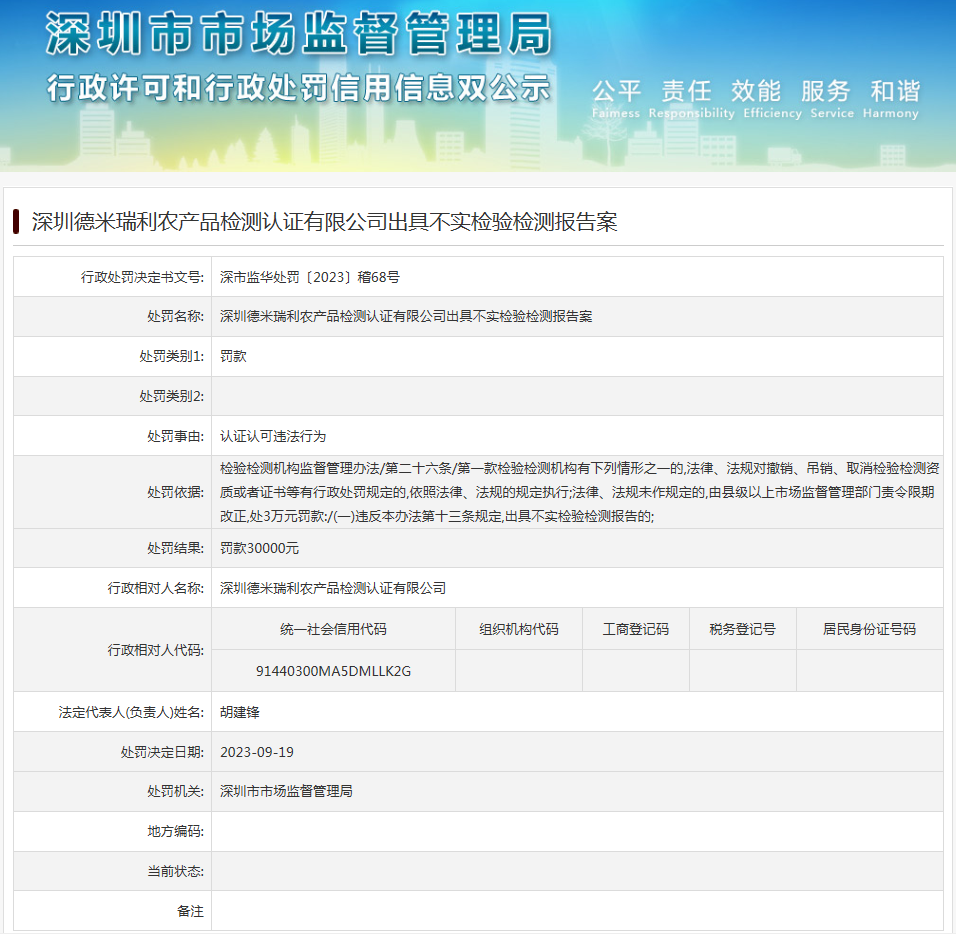Screen dimensions: 956x934
Task: Click the 备注 label
Action: click(x=190, y=911)
